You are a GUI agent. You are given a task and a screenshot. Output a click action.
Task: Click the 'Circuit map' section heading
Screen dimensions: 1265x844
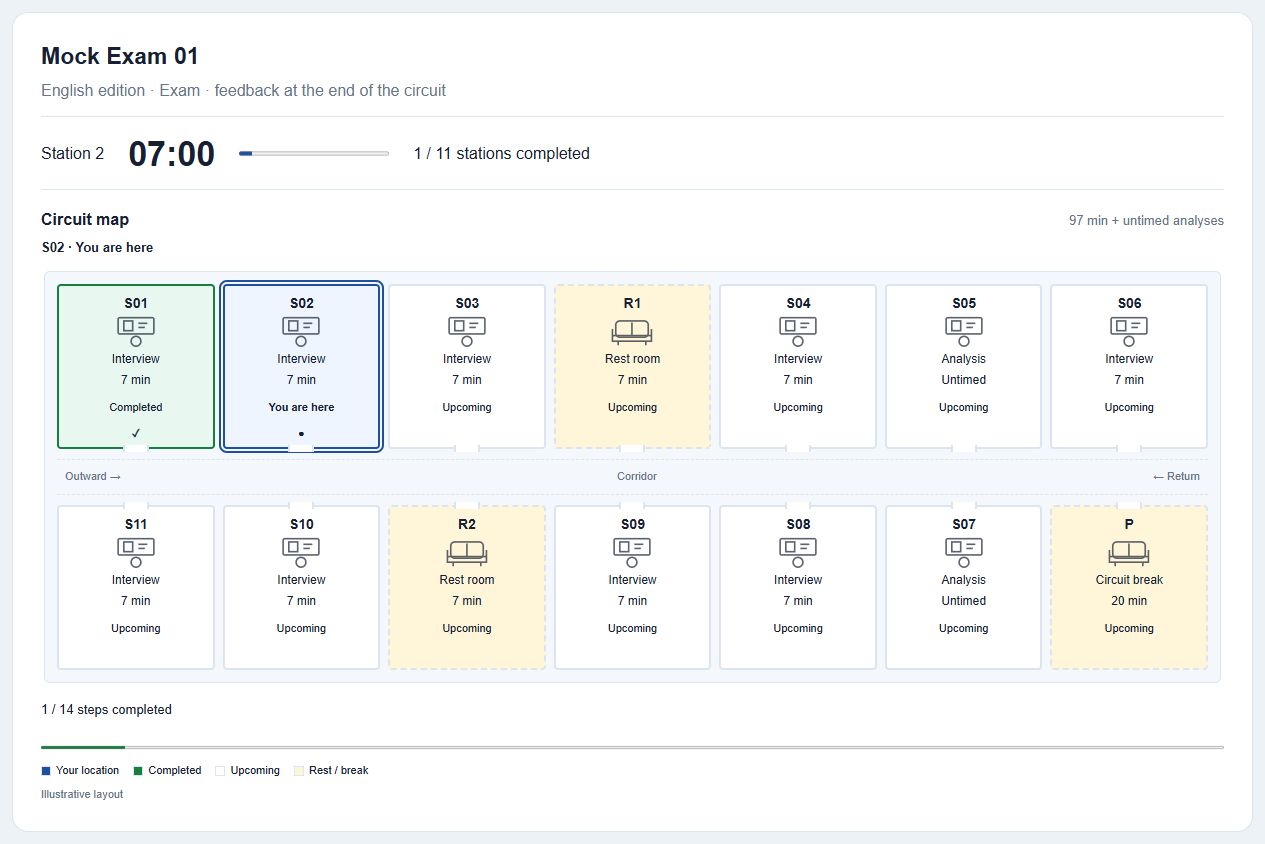point(85,220)
